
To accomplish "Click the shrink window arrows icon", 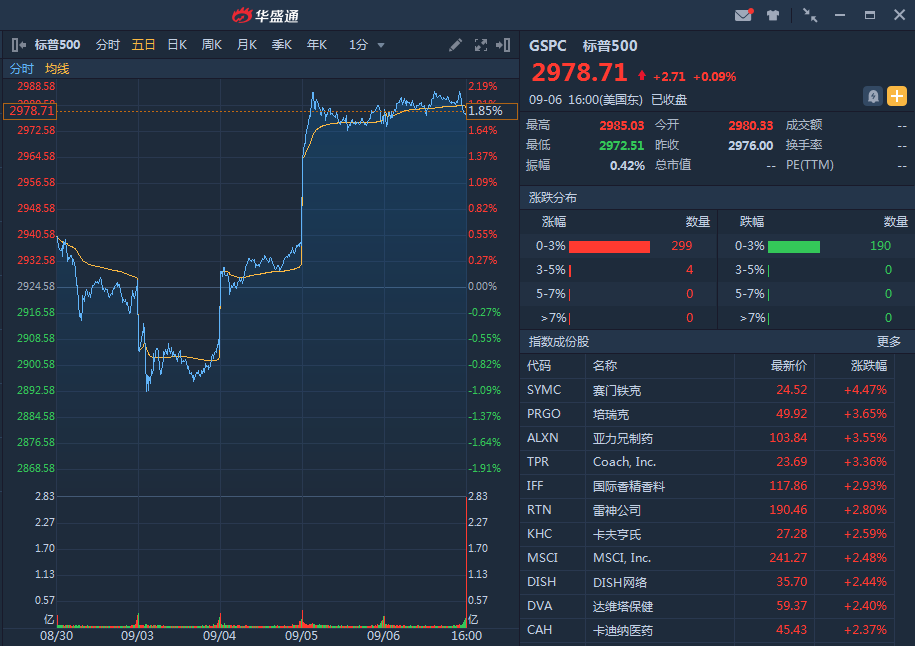I will [810, 15].
